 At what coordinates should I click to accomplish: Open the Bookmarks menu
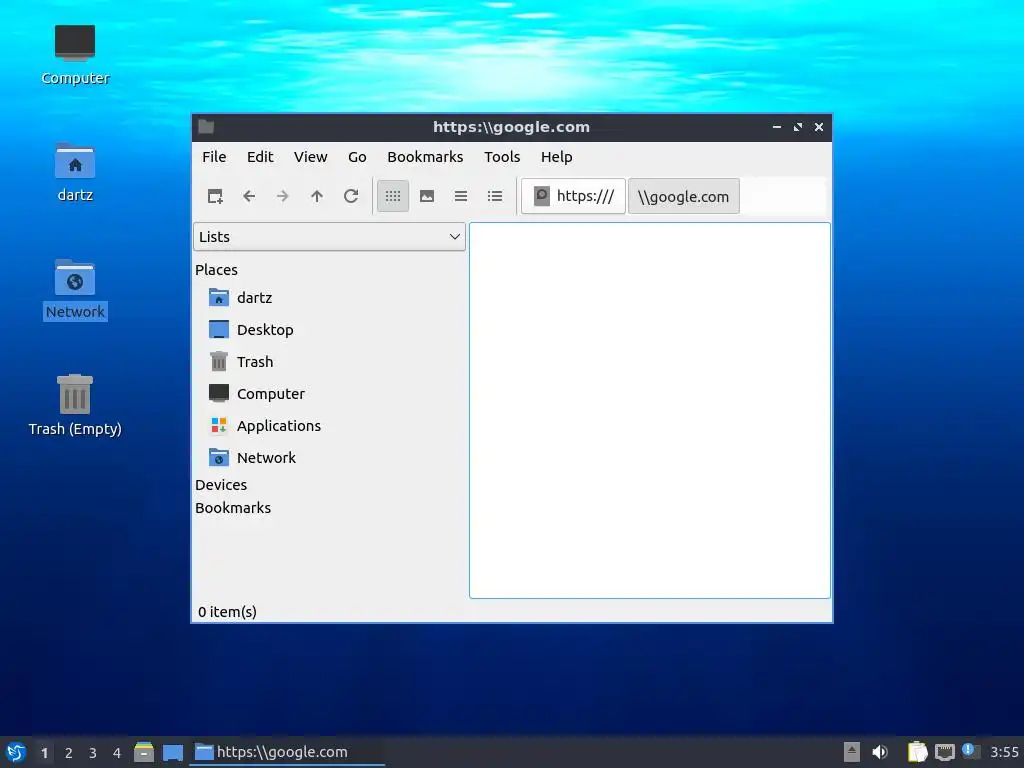click(425, 157)
